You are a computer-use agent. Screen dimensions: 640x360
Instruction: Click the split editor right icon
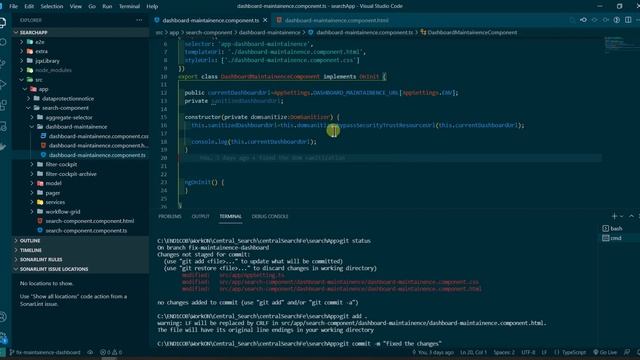click(628, 20)
